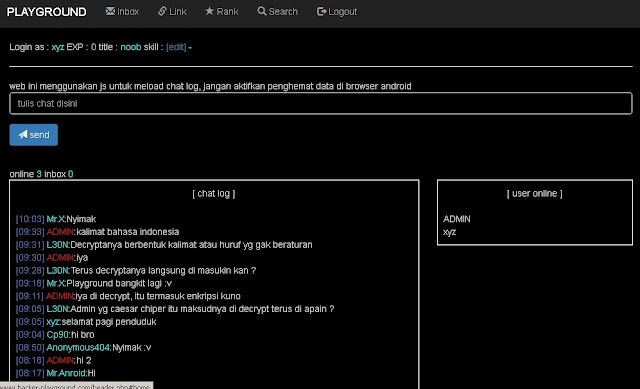Click the online count 3
The width and height of the screenshot is (640, 389).
(39, 174)
